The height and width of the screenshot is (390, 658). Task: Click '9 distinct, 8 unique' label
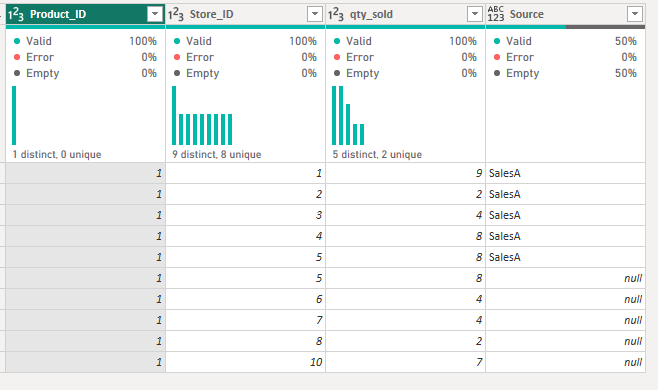pyautogui.click(x=217, y=154)
